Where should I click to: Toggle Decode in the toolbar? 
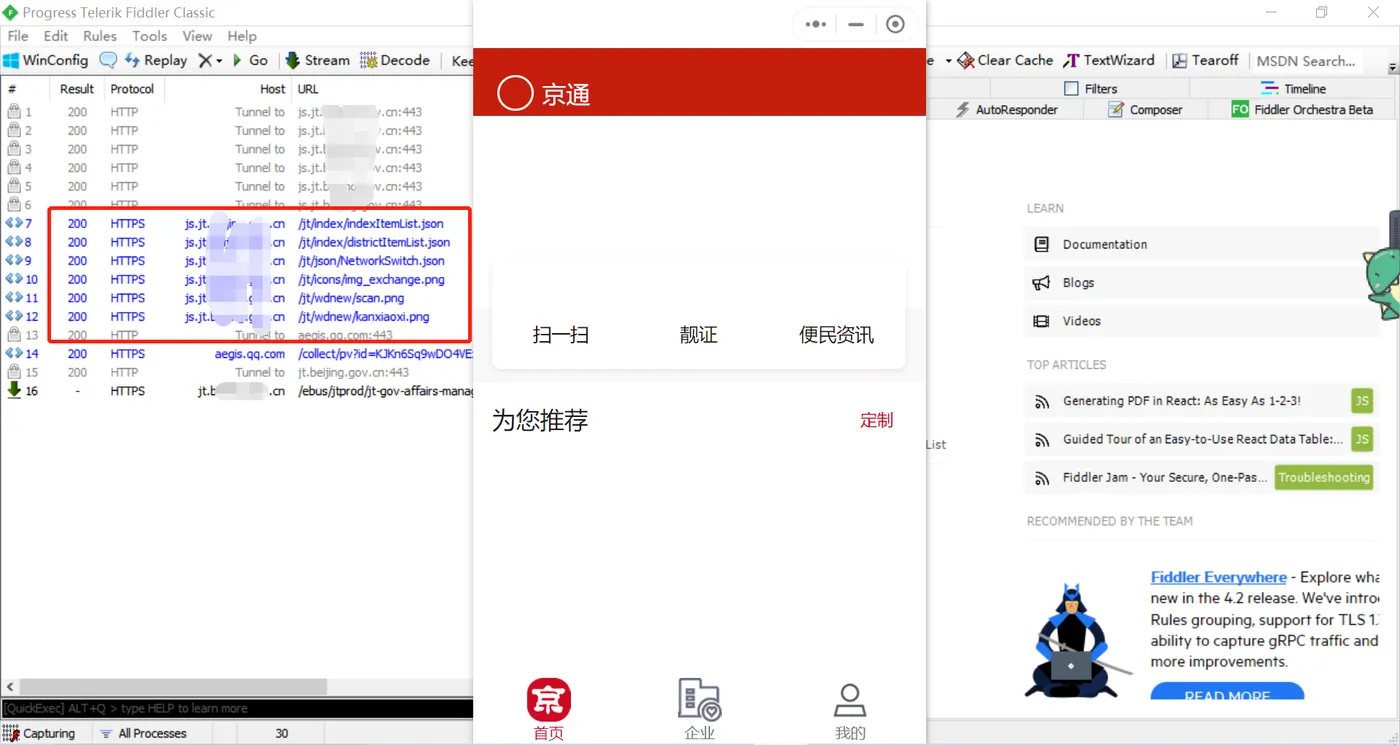tap(395, 60)
